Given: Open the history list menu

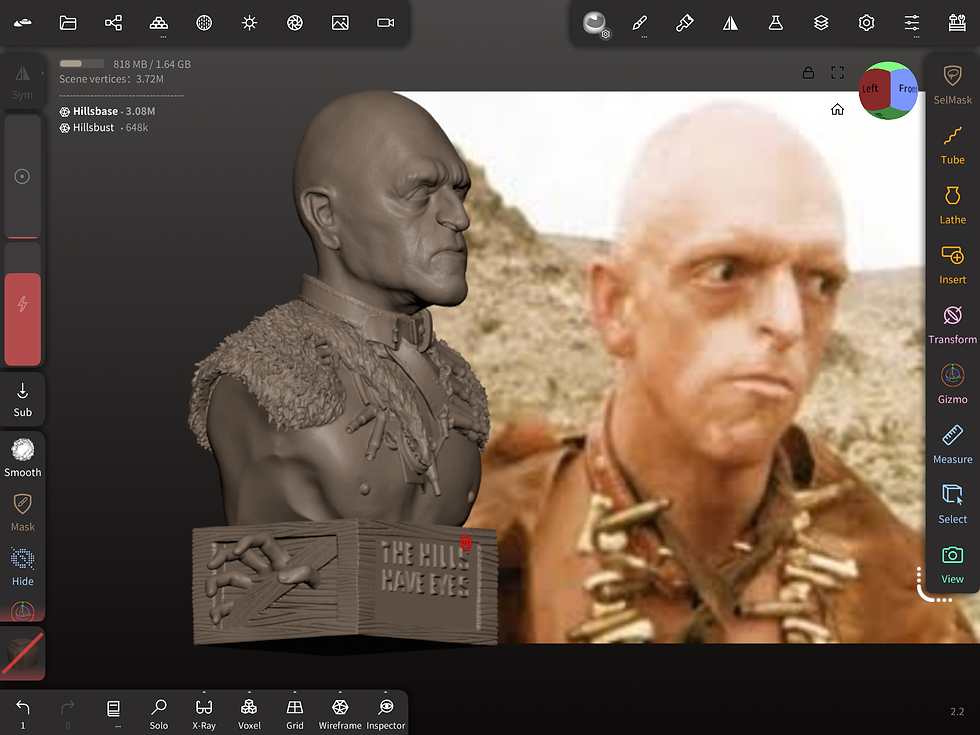Looking at the screenshot, I should (x=114, y=712).
